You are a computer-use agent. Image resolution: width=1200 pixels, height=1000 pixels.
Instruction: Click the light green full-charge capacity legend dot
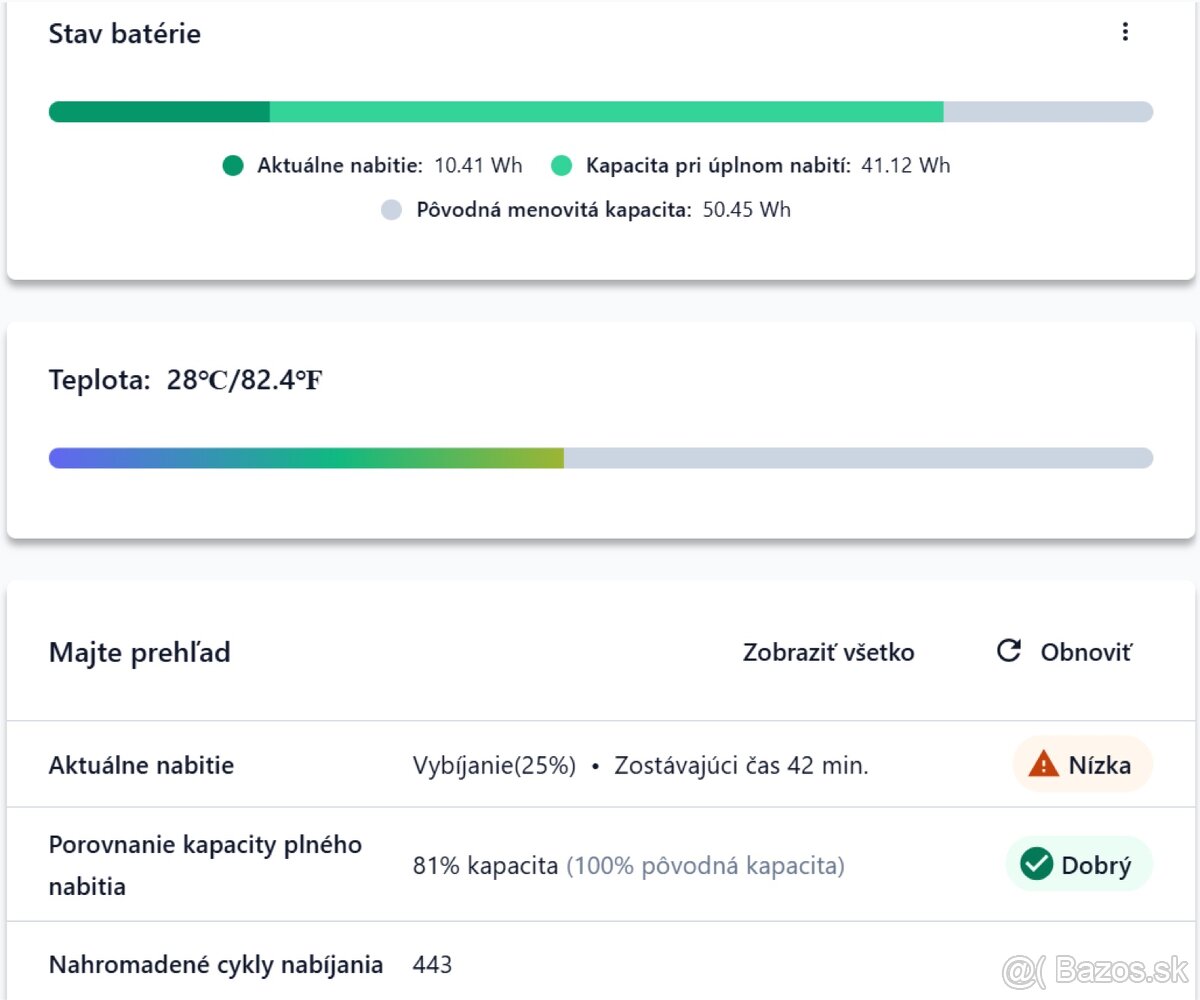pyautogui.click(x=561, y=166)
